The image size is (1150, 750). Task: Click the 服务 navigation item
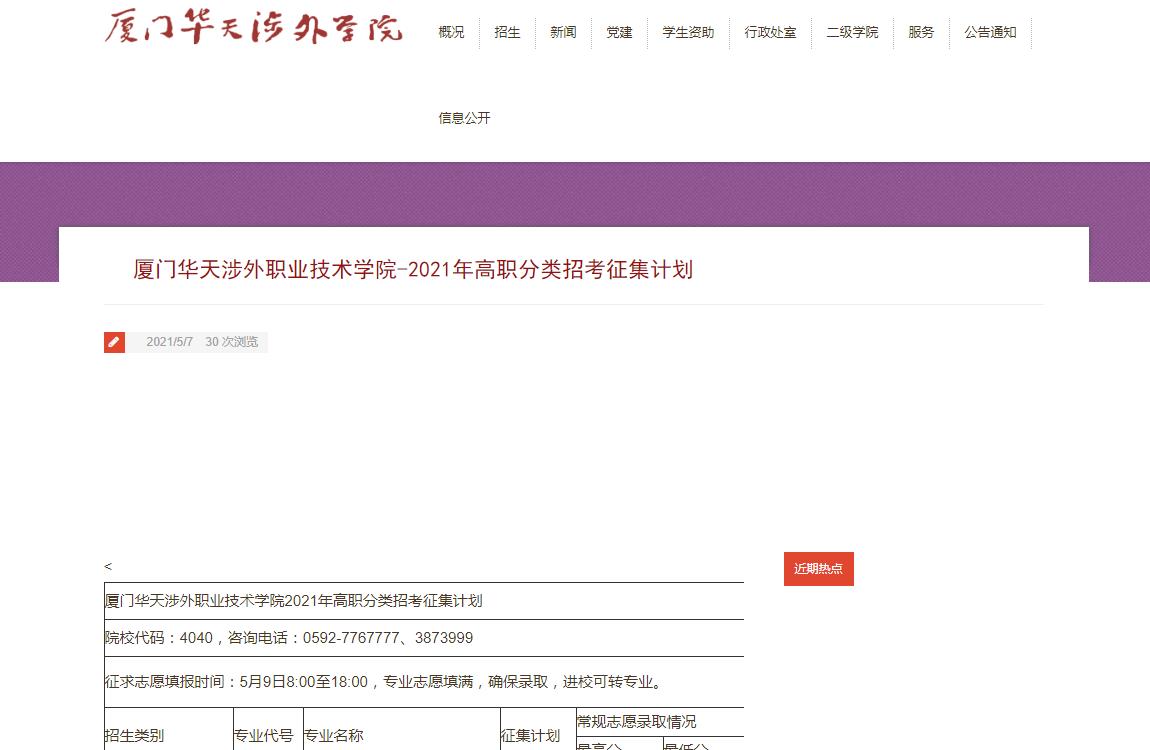pyautogui.click(x=921, y=32)
